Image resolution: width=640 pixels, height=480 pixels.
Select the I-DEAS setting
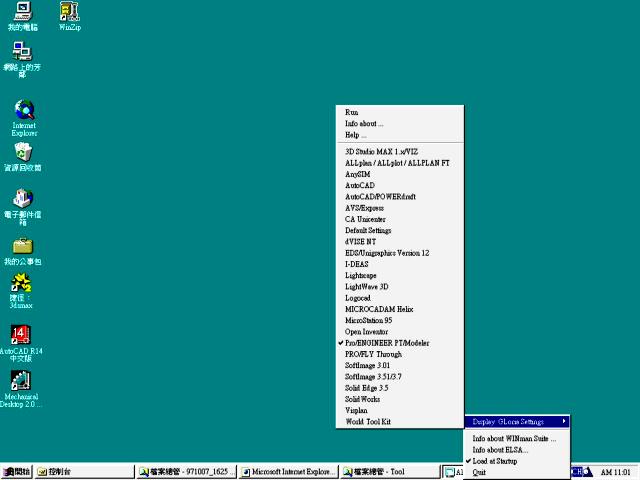(x=400, y=264)
